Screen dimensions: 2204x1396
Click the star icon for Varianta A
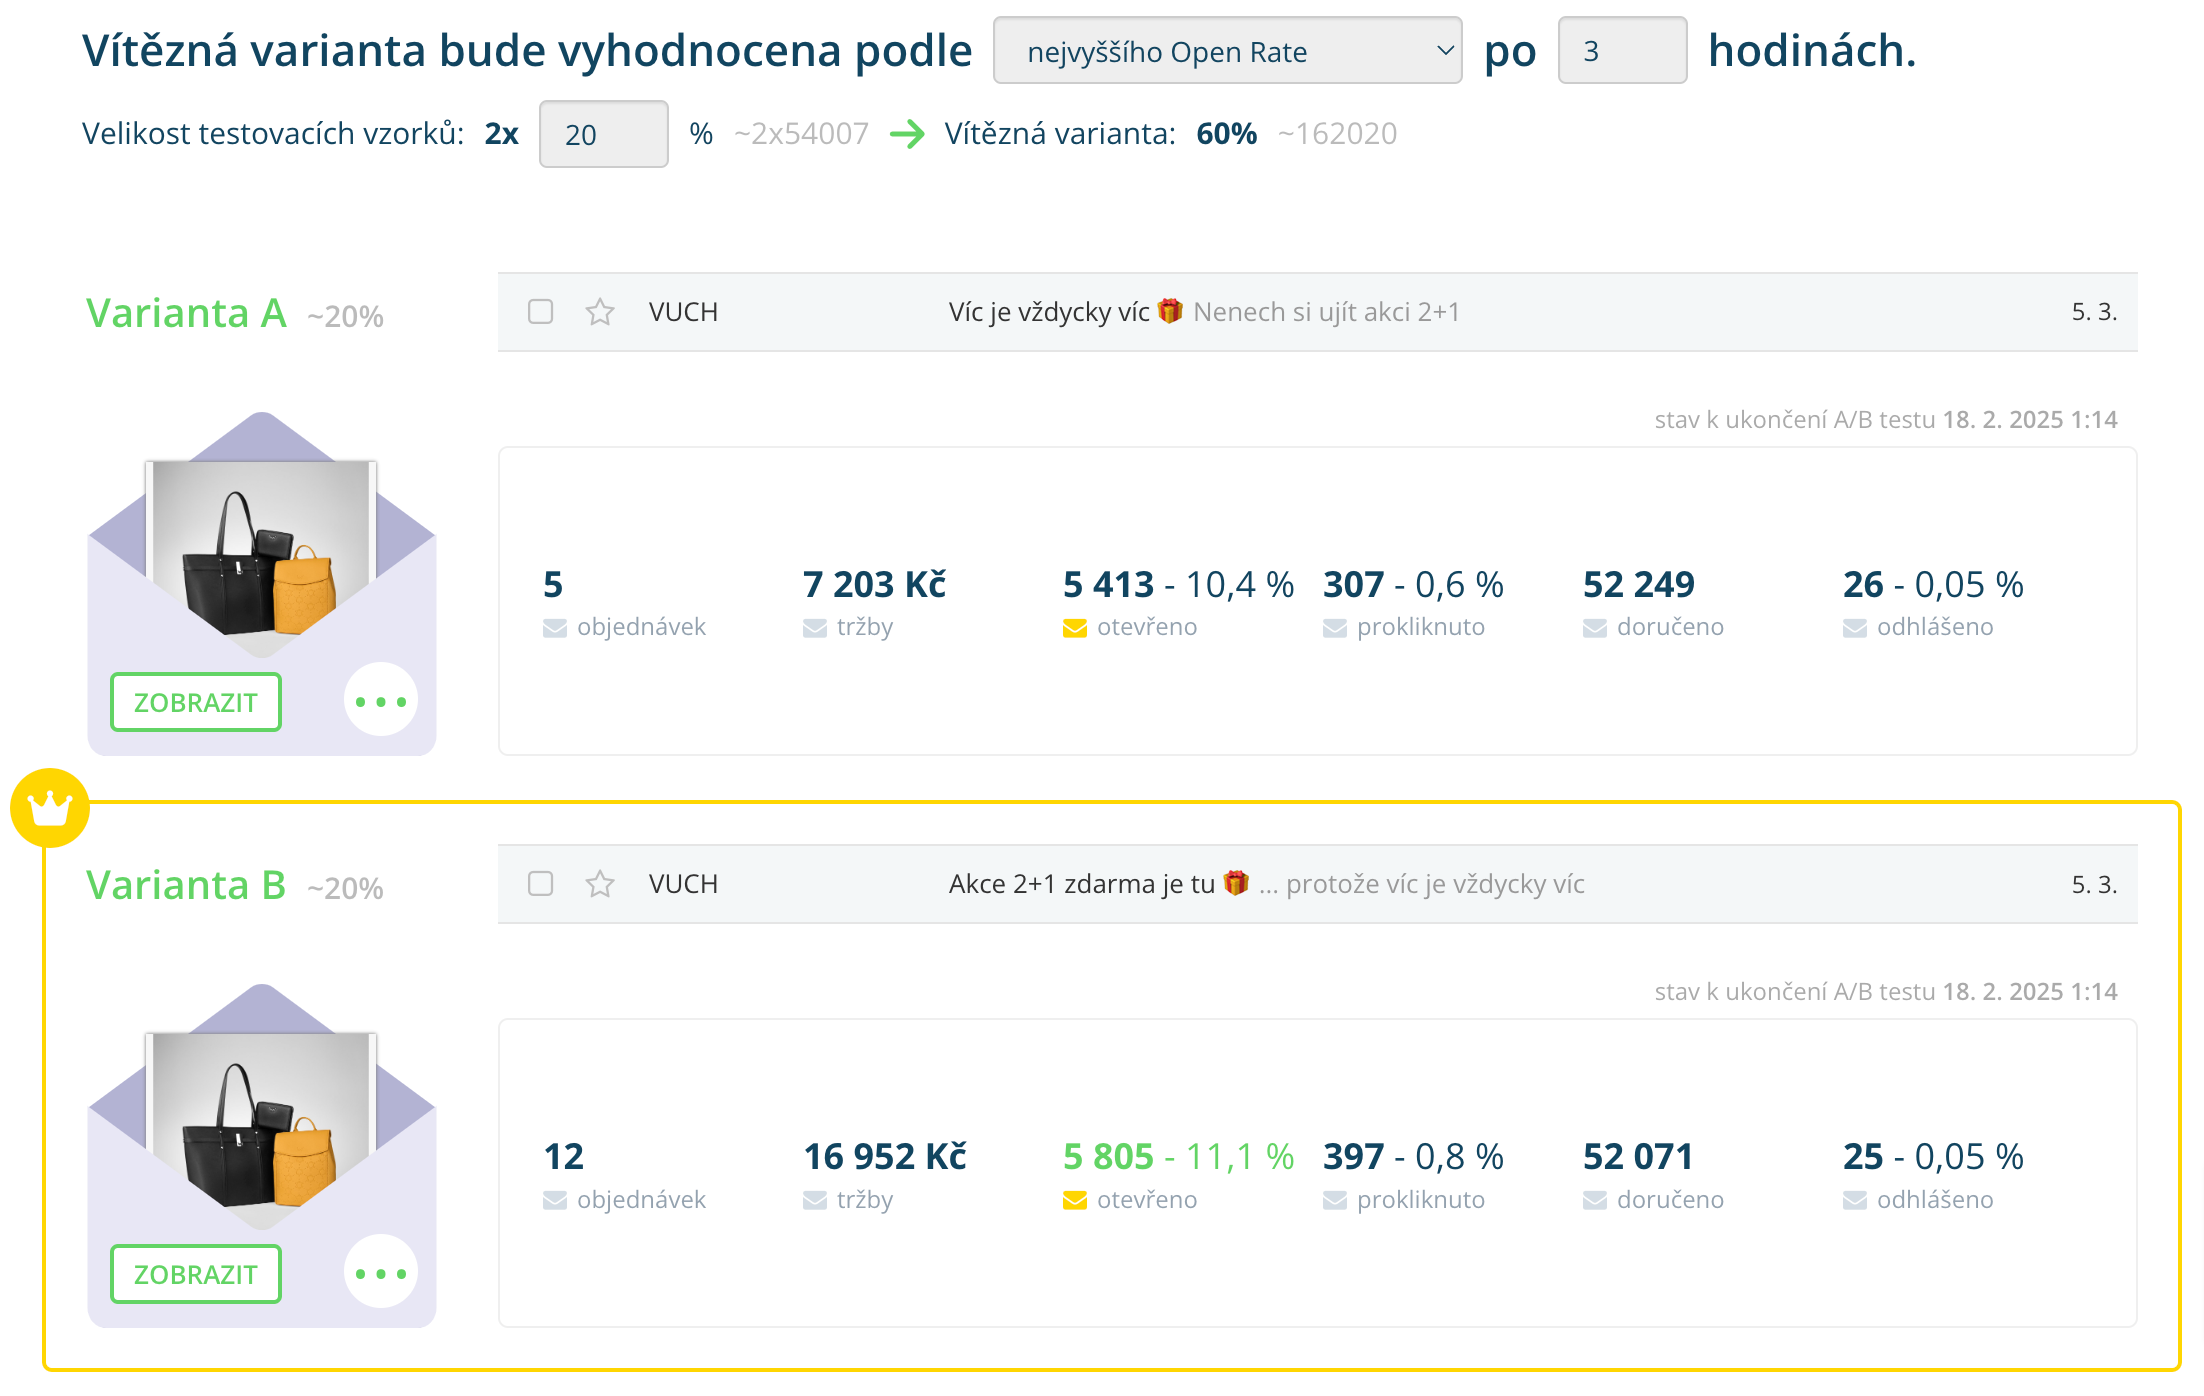coord(600,312)
